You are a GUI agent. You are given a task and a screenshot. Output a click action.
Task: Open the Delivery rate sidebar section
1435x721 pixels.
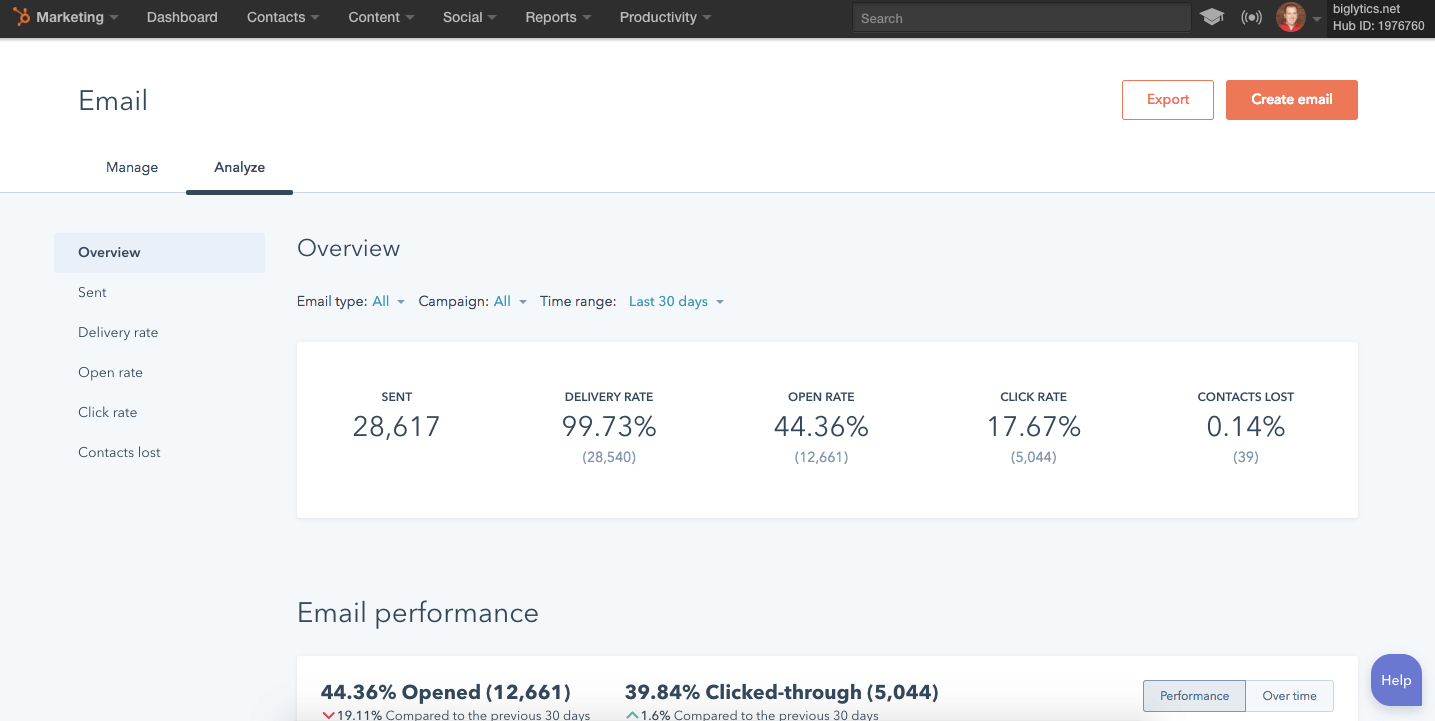[x=118, y=332]
